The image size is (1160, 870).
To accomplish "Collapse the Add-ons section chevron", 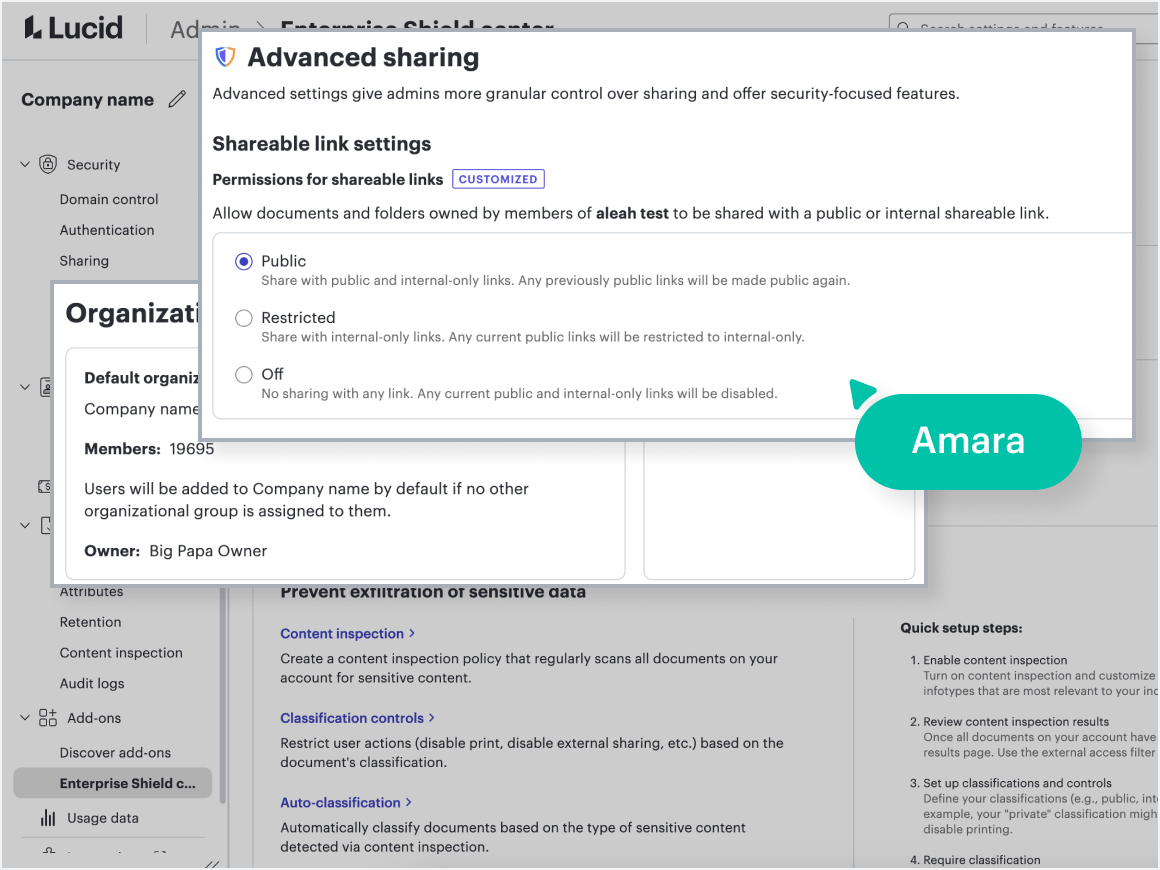I will pos(25,718).
